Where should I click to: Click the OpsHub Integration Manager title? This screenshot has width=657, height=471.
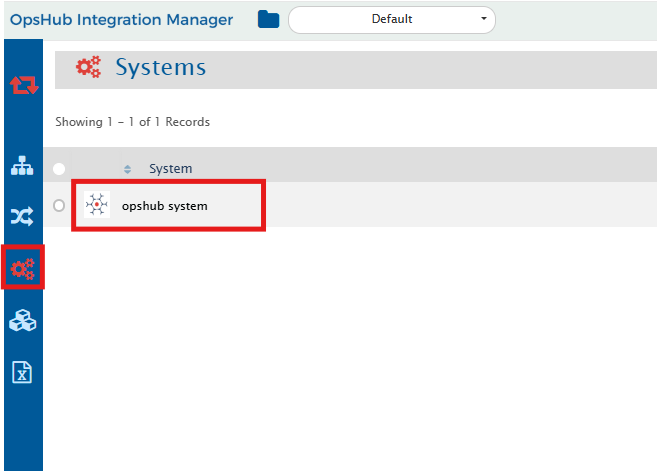coord(121,19)
